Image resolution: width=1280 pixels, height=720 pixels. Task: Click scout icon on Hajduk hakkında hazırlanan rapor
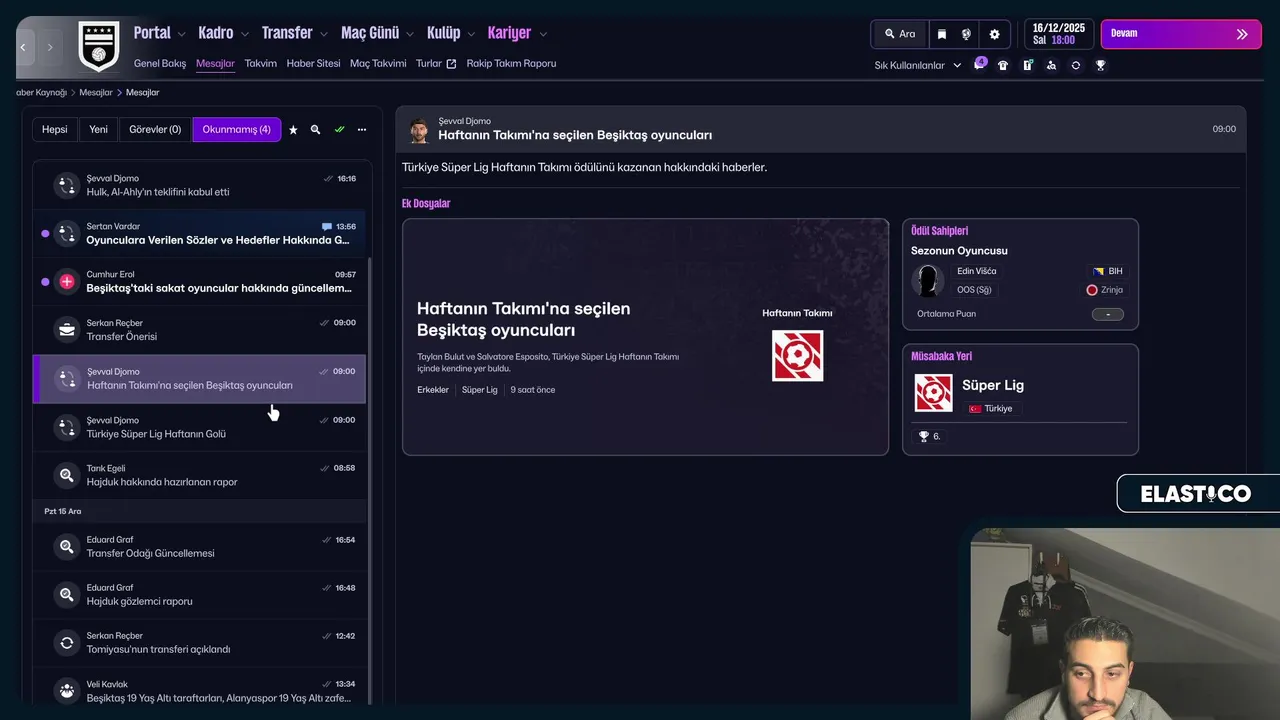pos(66,475)
